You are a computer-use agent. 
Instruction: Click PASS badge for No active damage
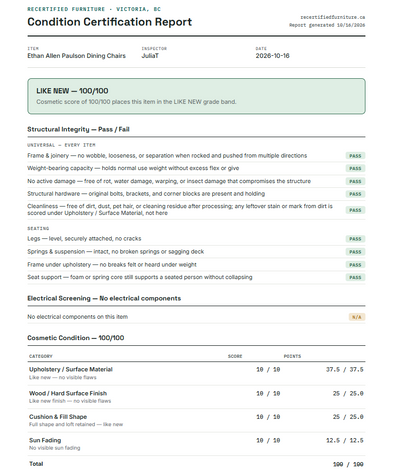click(355, 181)
